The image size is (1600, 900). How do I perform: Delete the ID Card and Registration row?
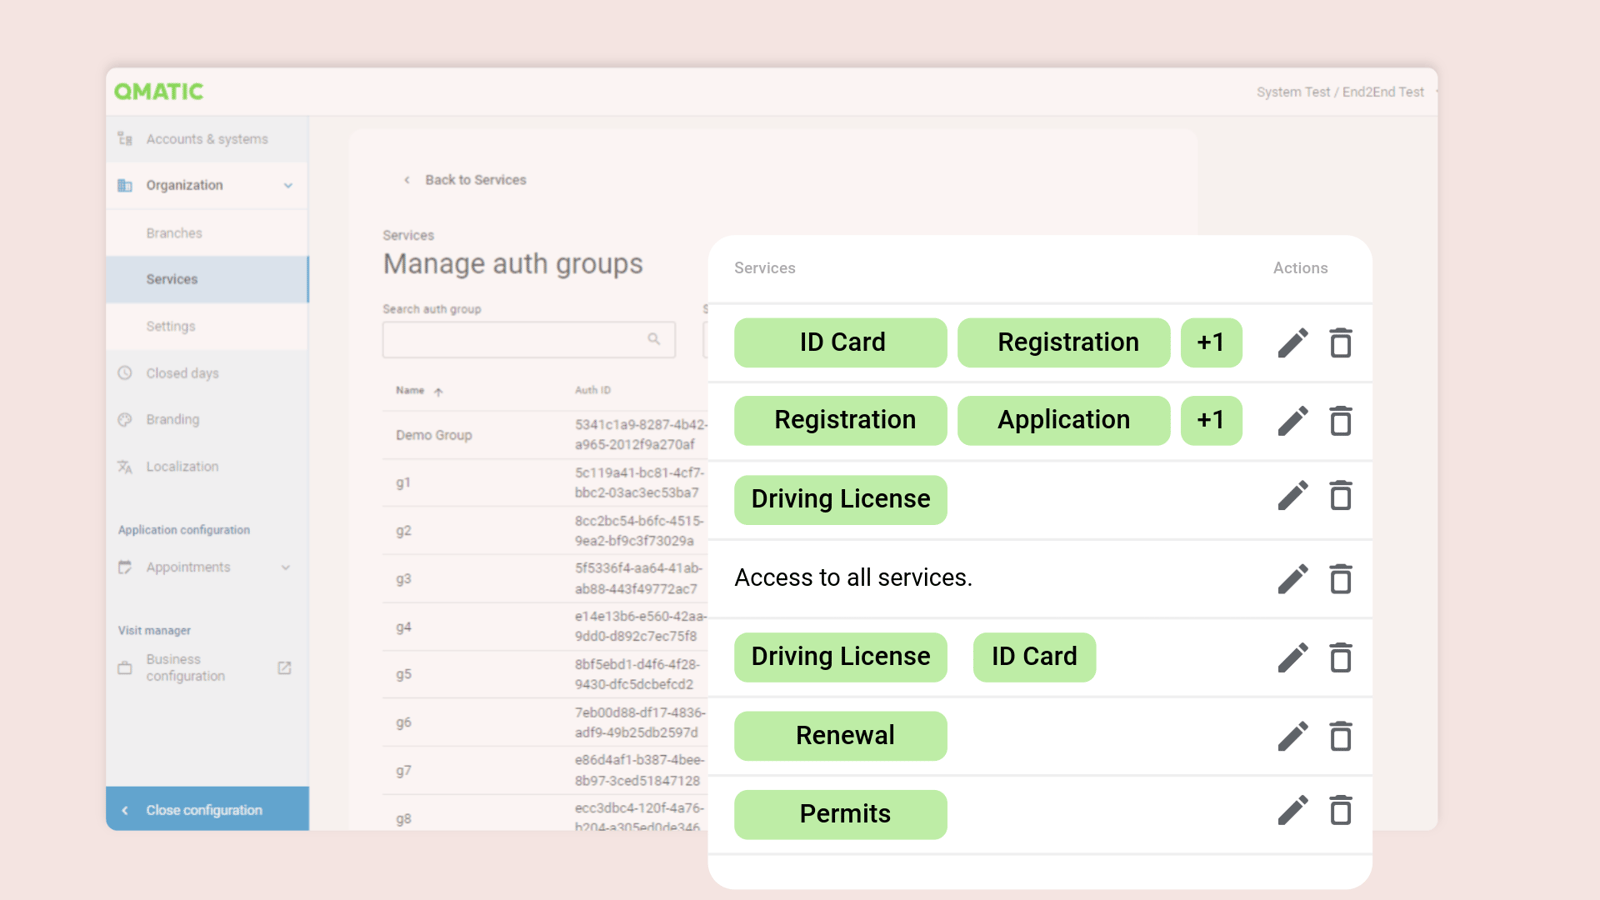(x=1340, y=343)
